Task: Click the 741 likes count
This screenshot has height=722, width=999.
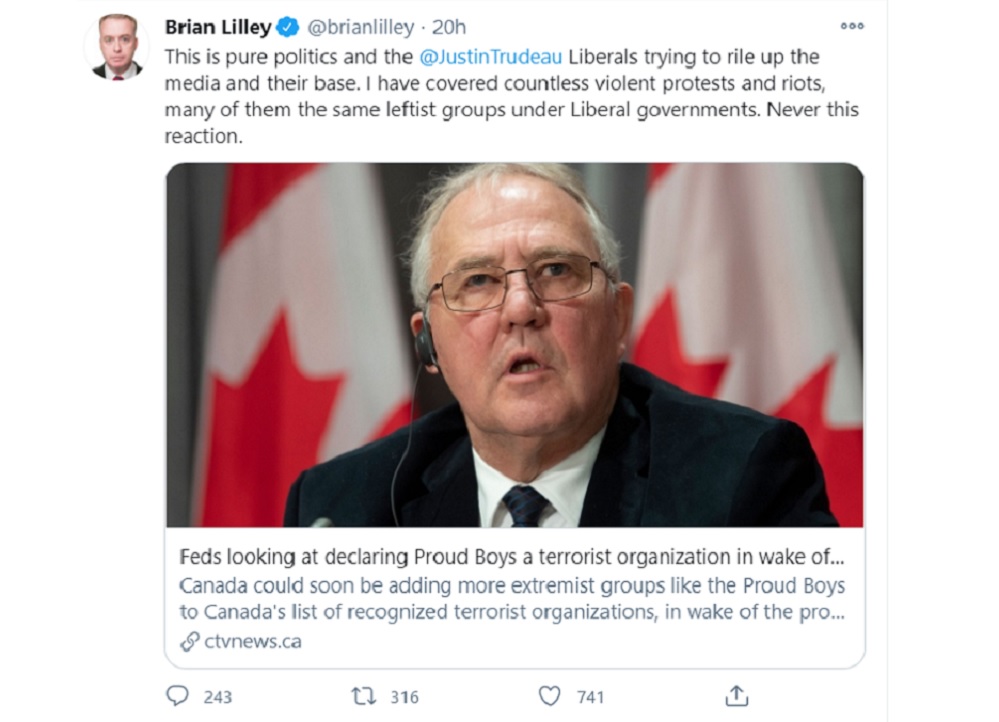Action: 590,697
